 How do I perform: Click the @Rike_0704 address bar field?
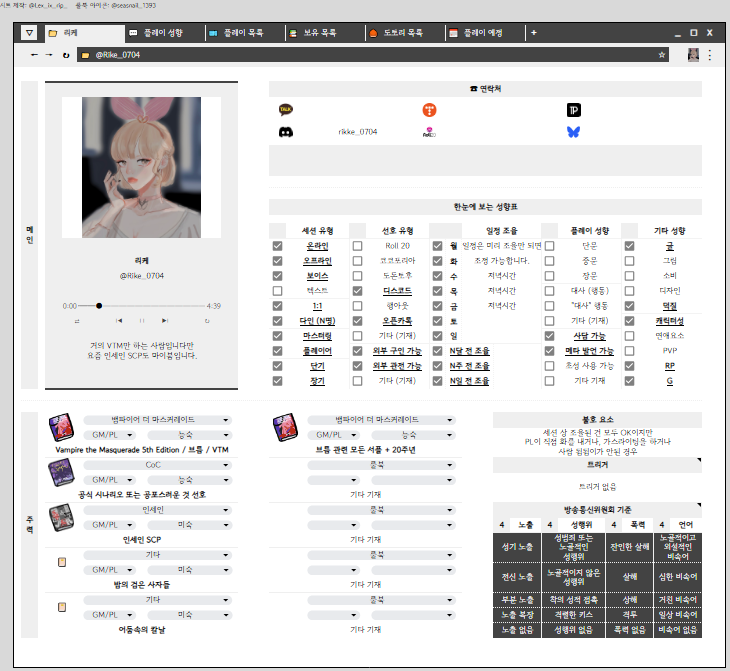pyautogui.click(x=372, y=55)
